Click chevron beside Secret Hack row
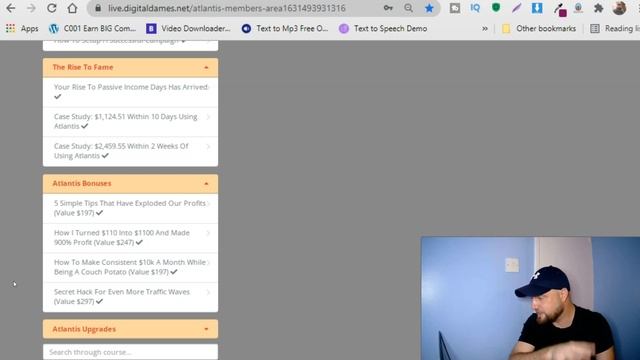Screen dimensions: 640x360 point(208,292)
